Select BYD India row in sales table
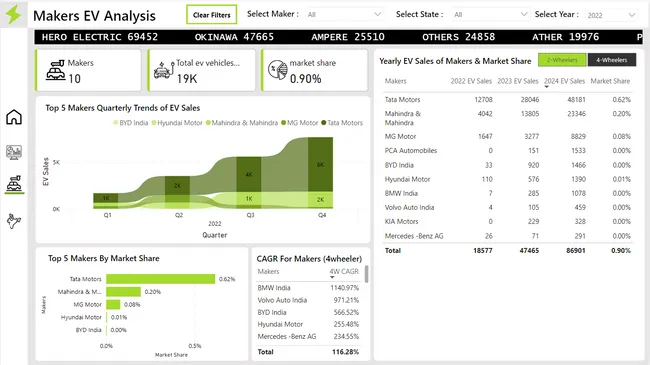This screenshot has width=650, height=365. click(507, 165)
